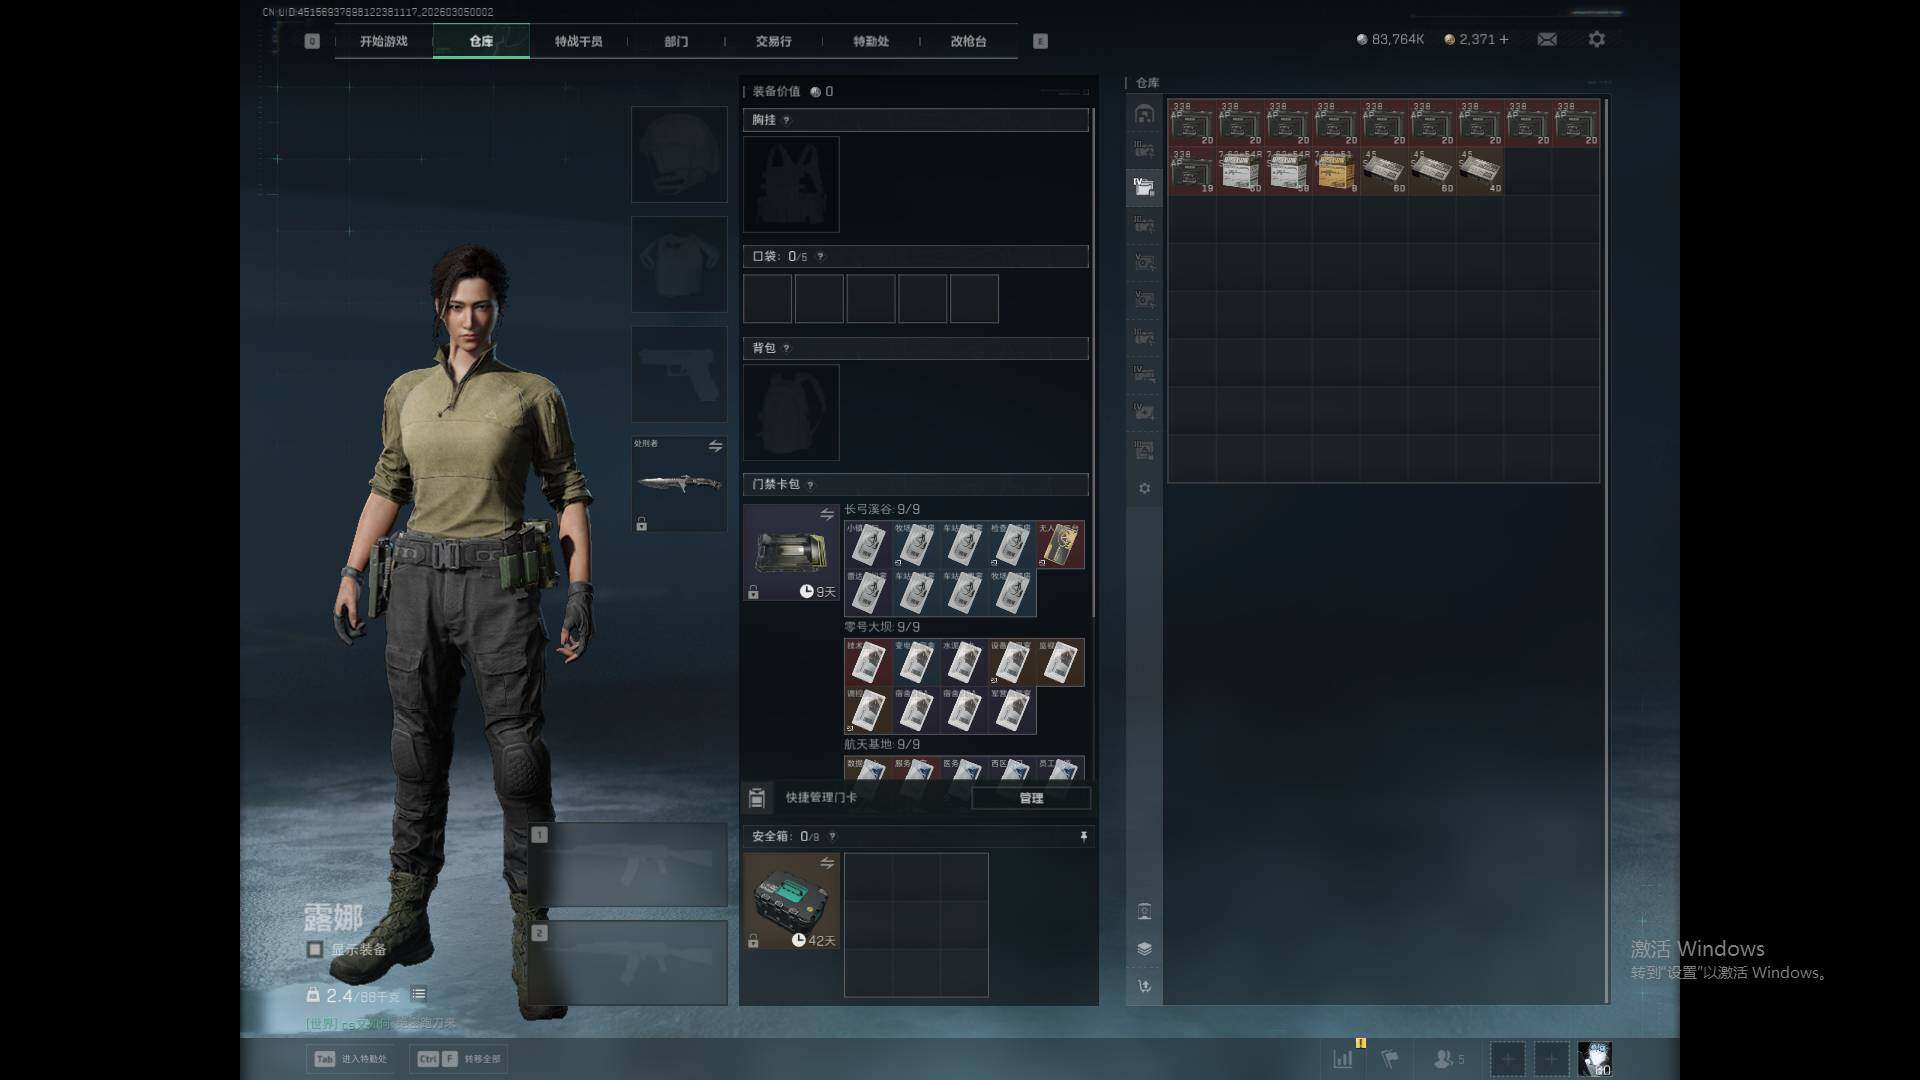This screenshot has height=1080, width=1920.
Task: Open the mail envelope icon
Action: [x=1546, y=39]
